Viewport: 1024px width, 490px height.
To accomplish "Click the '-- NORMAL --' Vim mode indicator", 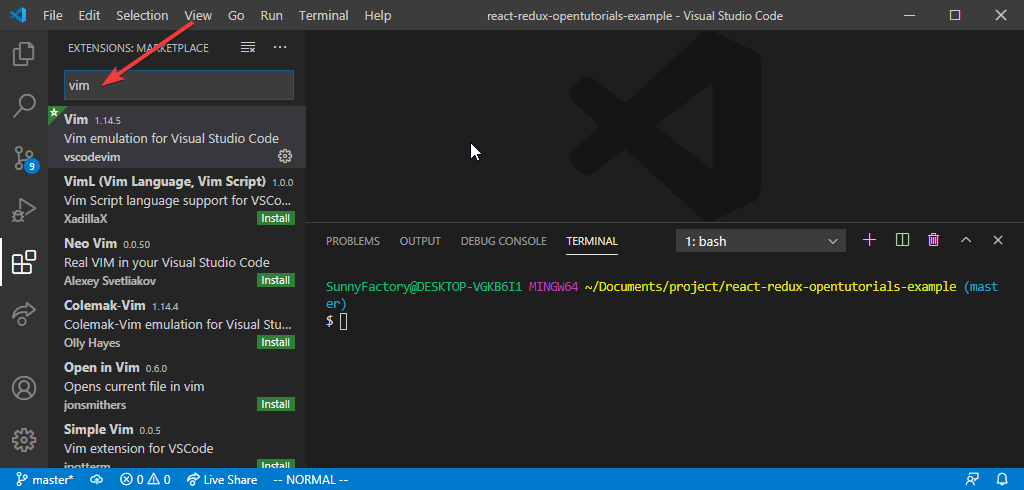I will point(310,480).
